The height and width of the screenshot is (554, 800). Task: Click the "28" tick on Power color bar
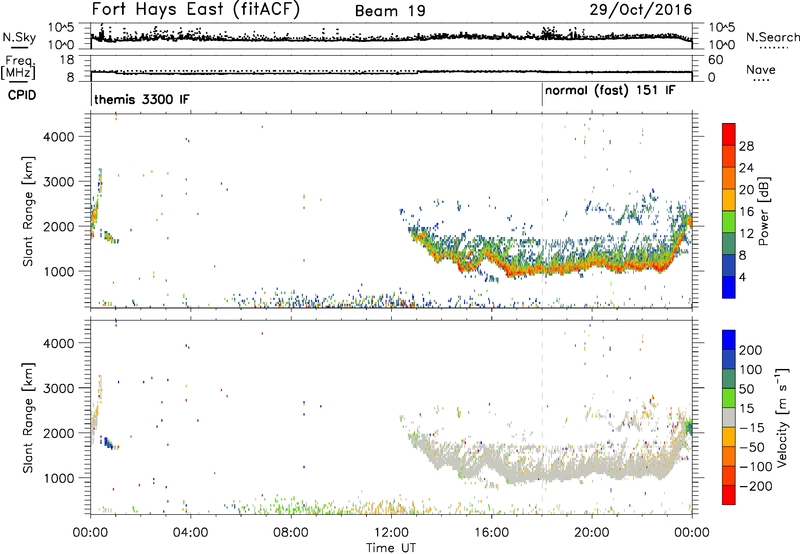746,146
